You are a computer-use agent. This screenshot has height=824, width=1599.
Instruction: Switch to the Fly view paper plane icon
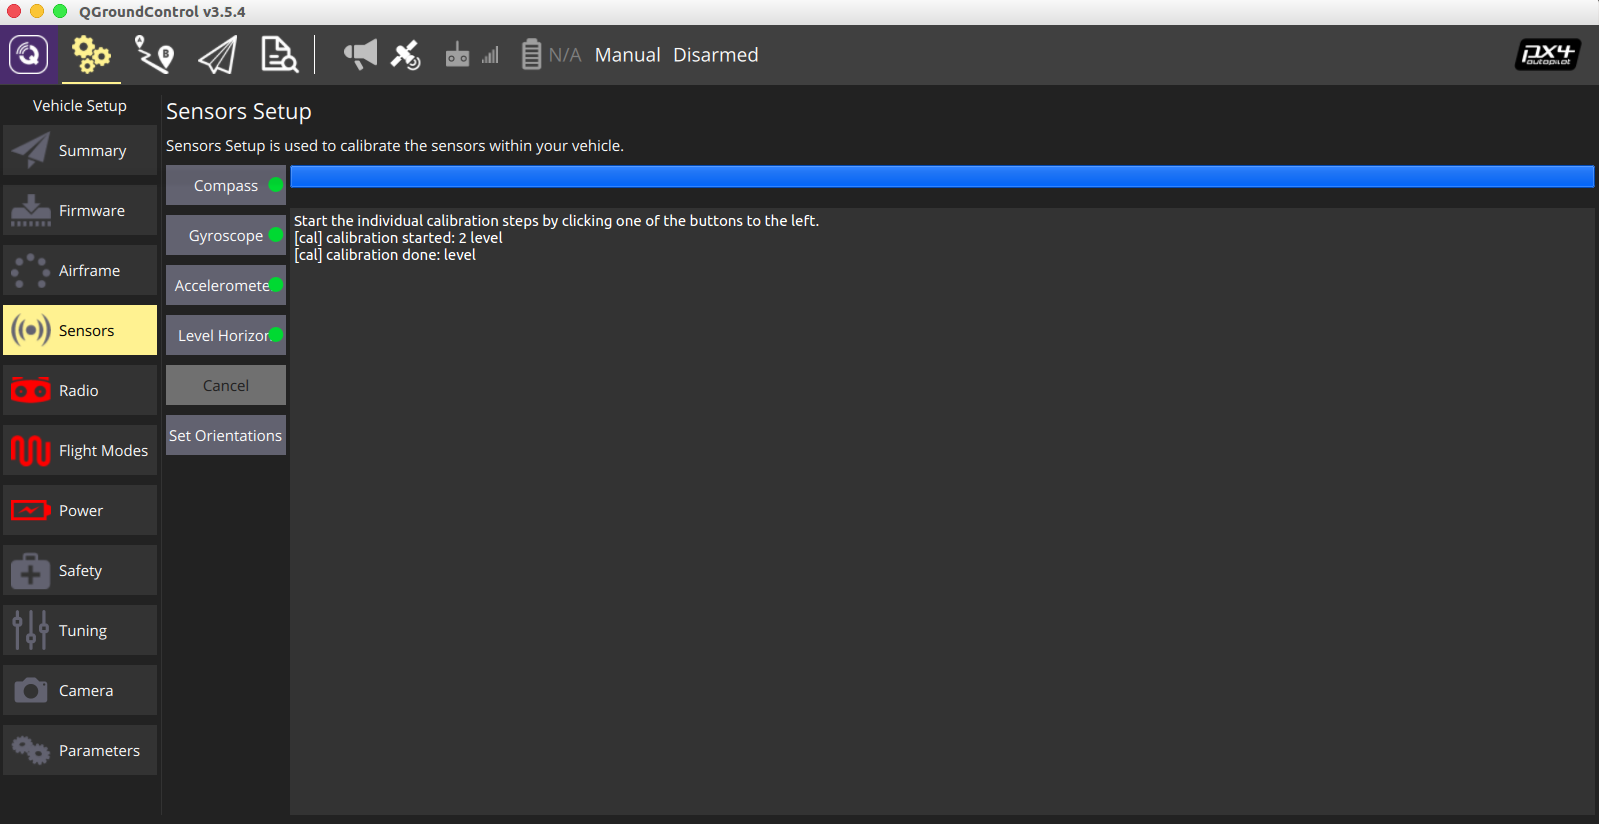218,55
